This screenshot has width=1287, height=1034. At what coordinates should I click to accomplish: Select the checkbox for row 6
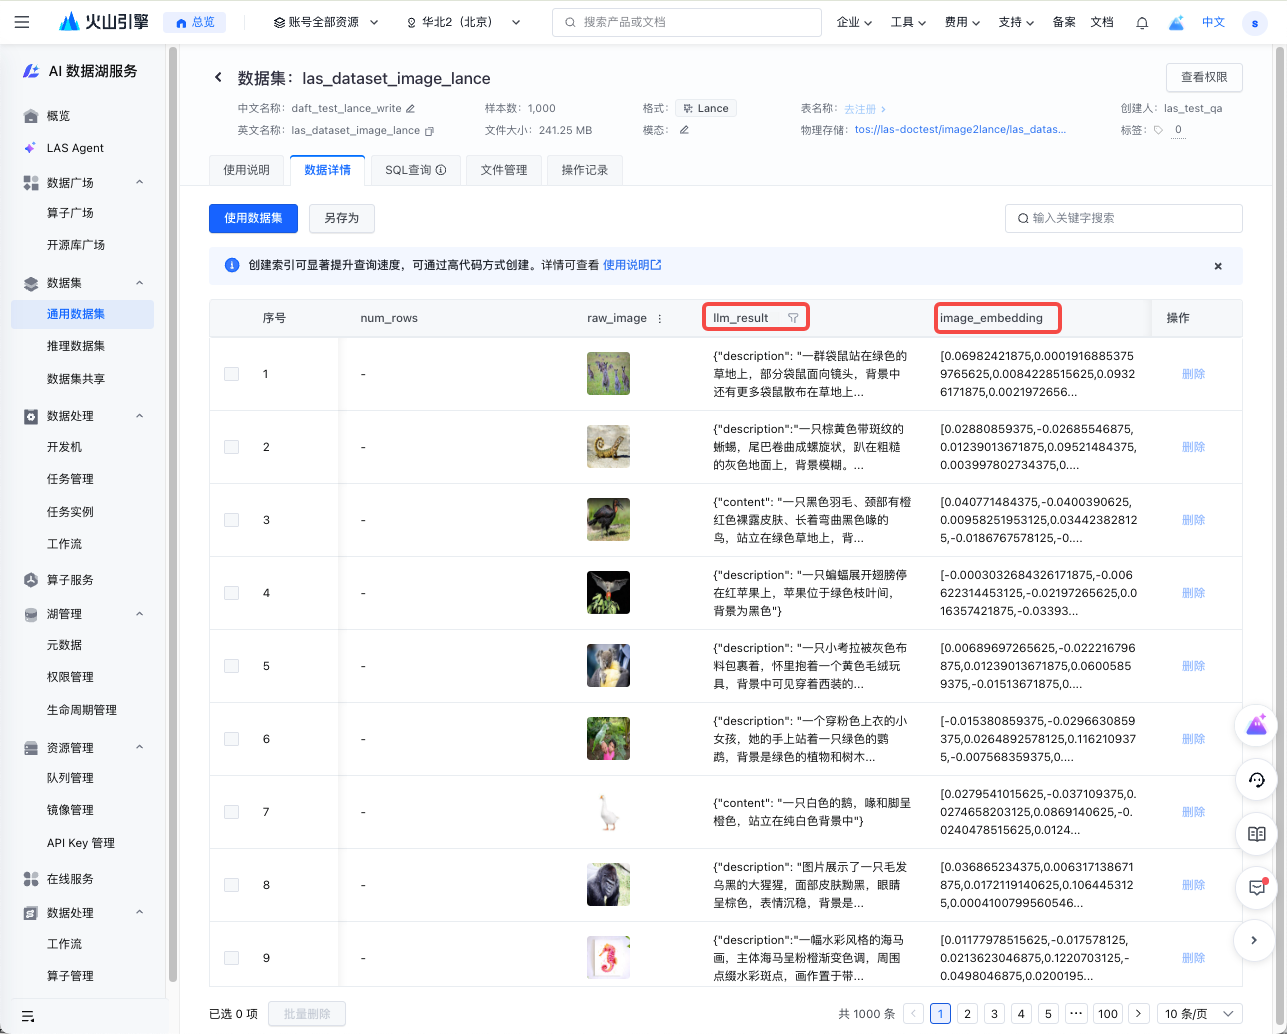[232, 739]
